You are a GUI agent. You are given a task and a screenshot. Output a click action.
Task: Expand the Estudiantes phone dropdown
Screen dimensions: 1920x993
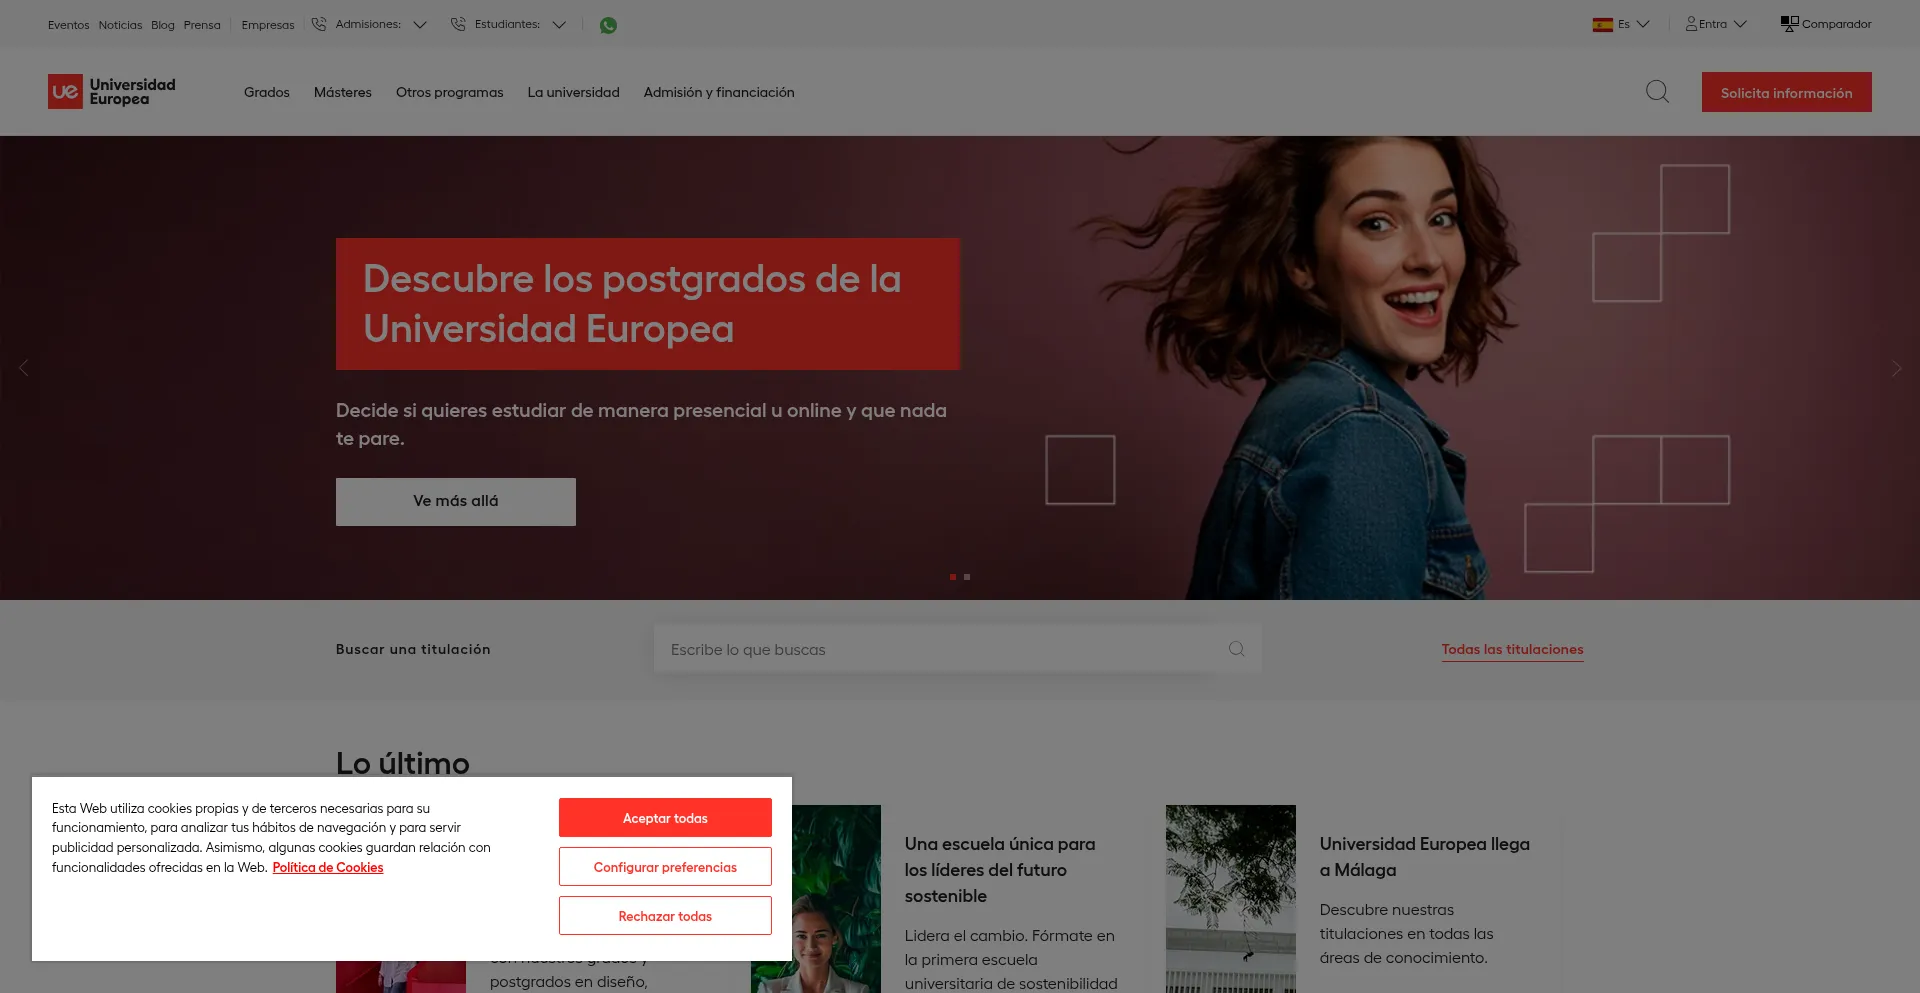pos(559,25)
